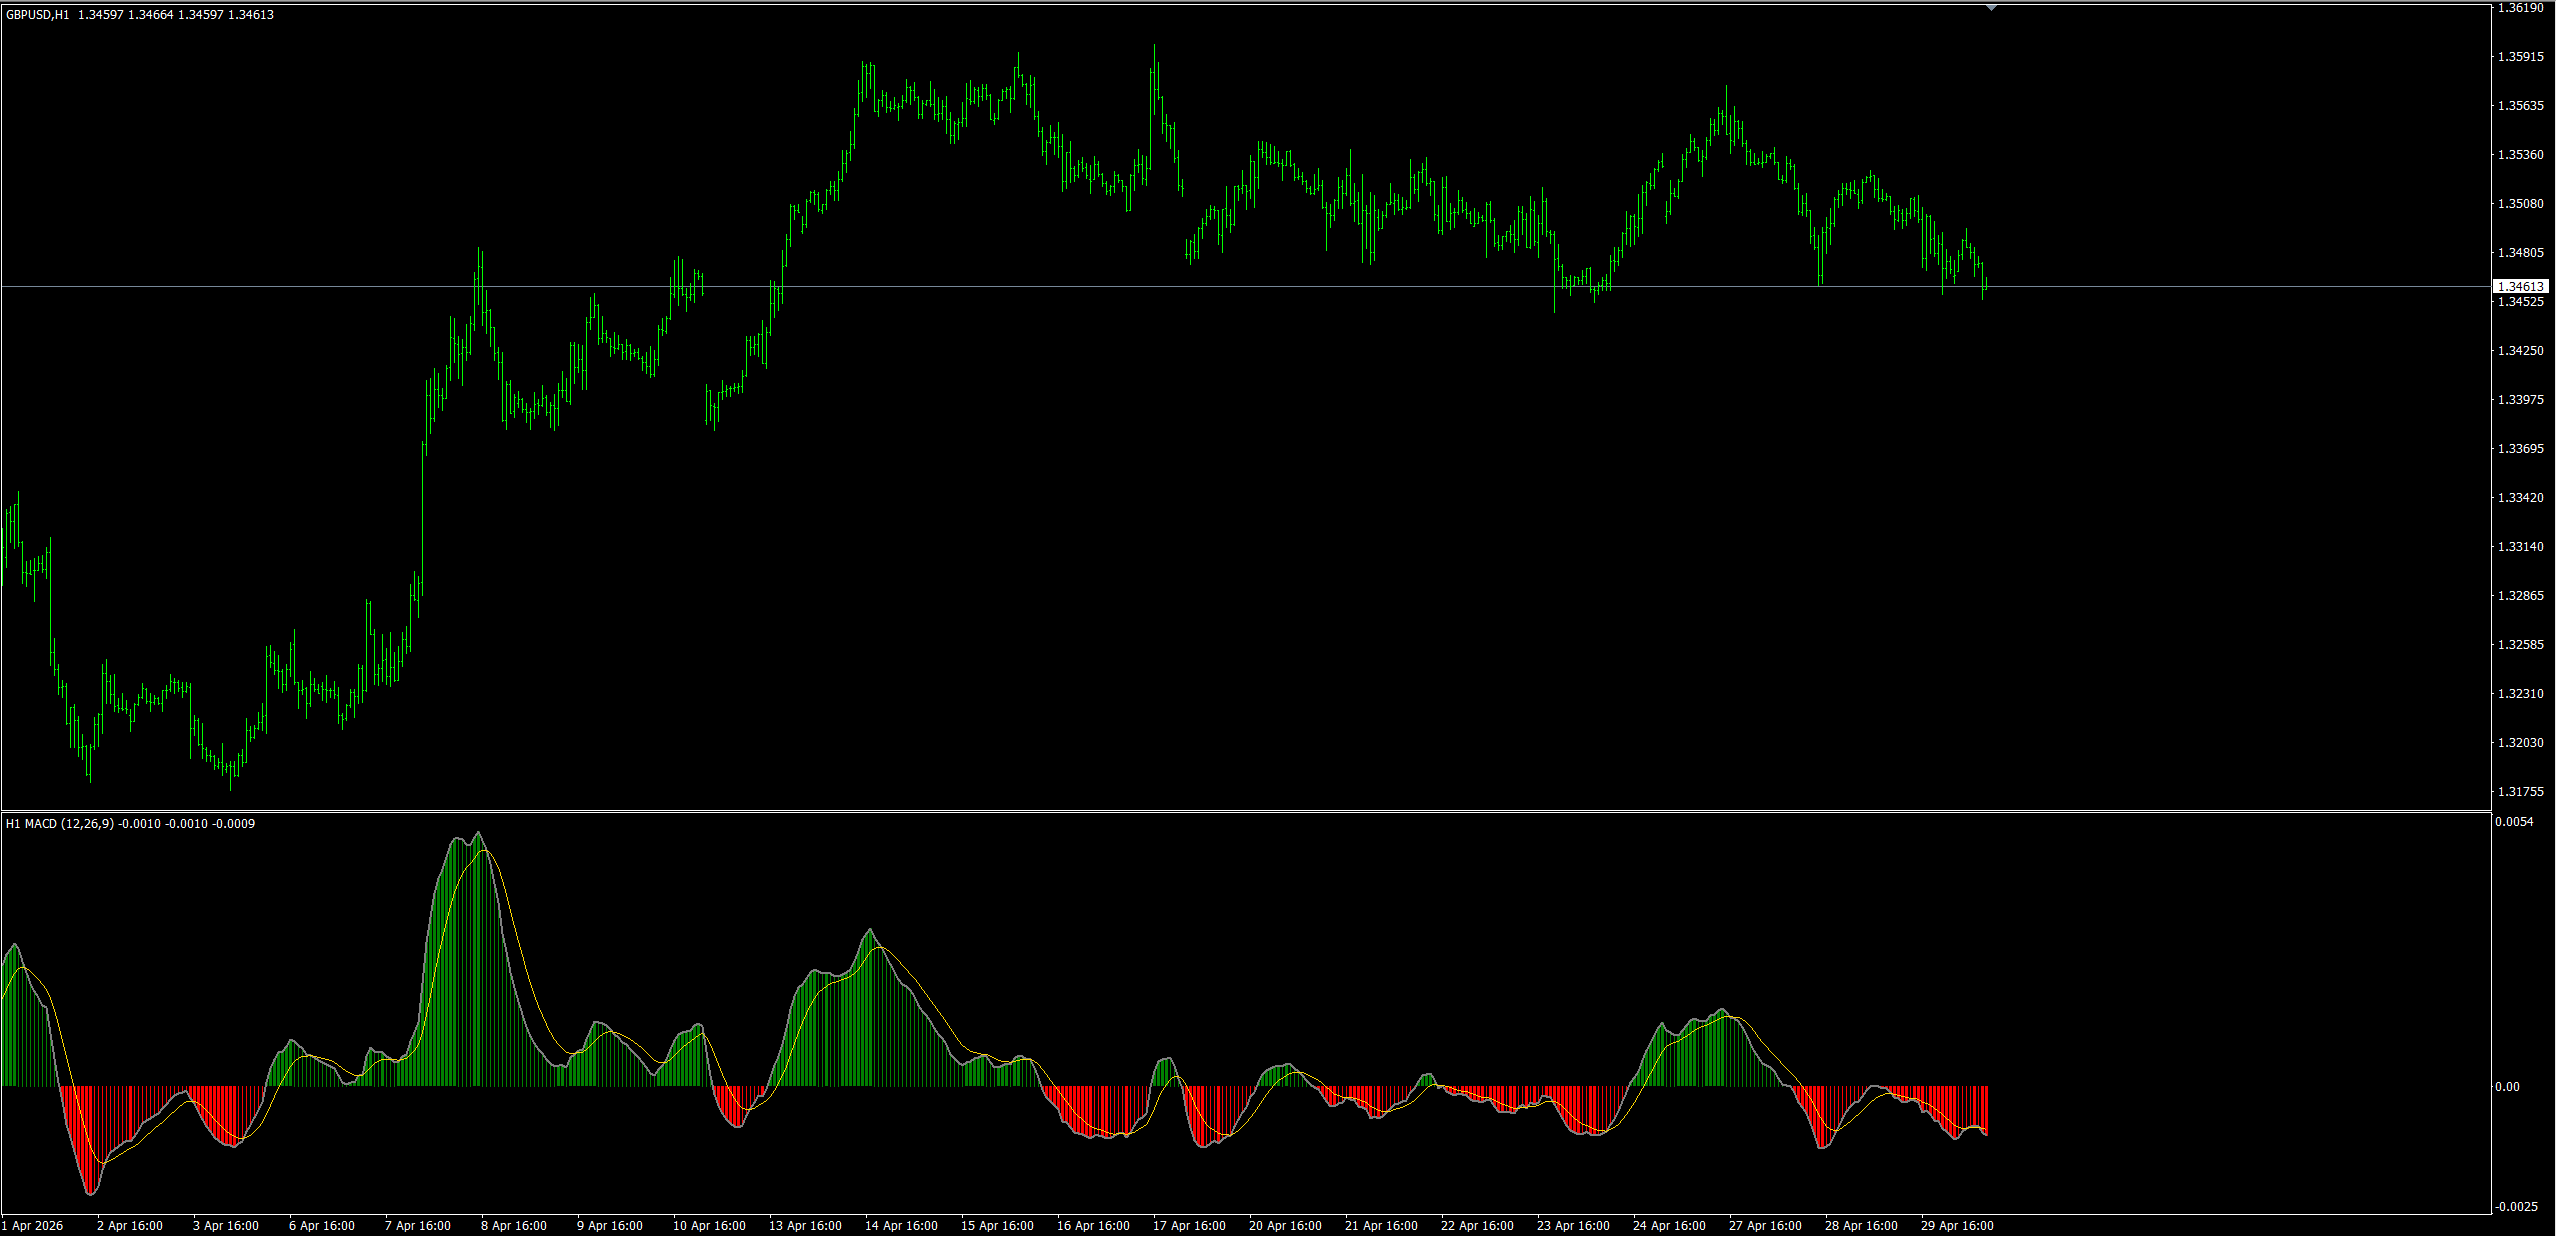Click the 17 Apr 16:00 time label

coord(1189,1226)
